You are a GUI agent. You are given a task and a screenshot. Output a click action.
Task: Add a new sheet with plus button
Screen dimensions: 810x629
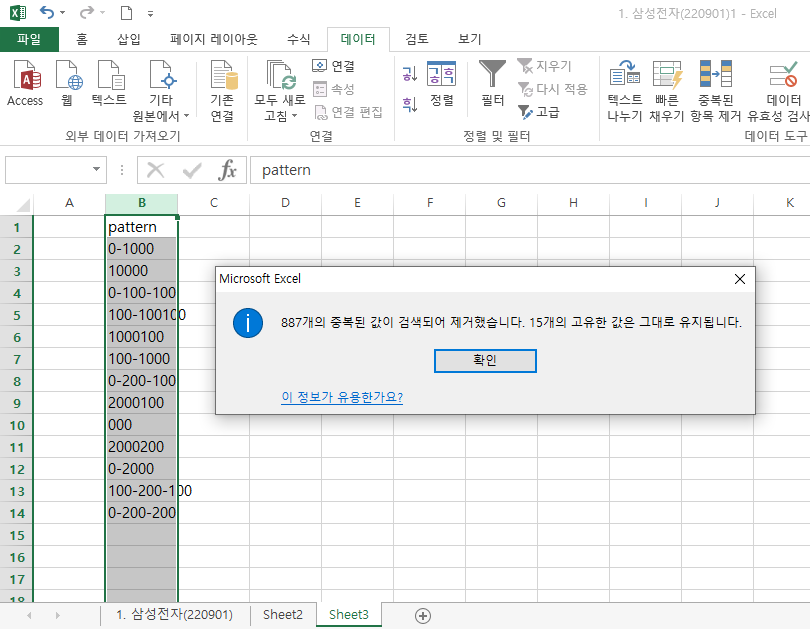pos(423,616)
